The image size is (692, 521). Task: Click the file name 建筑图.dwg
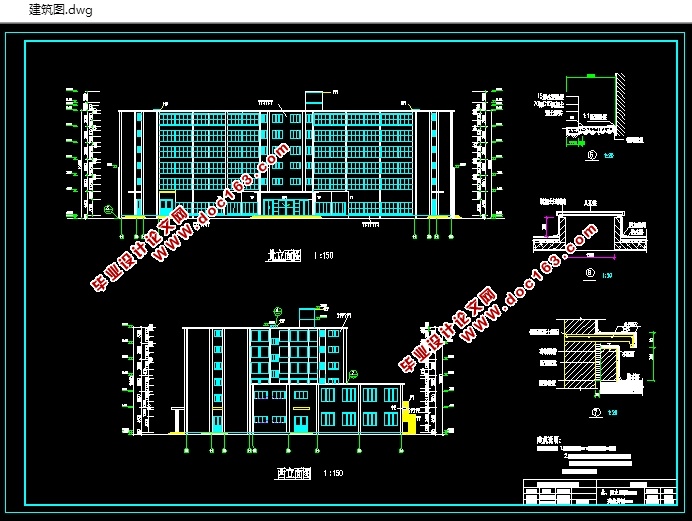click(60, 9)
